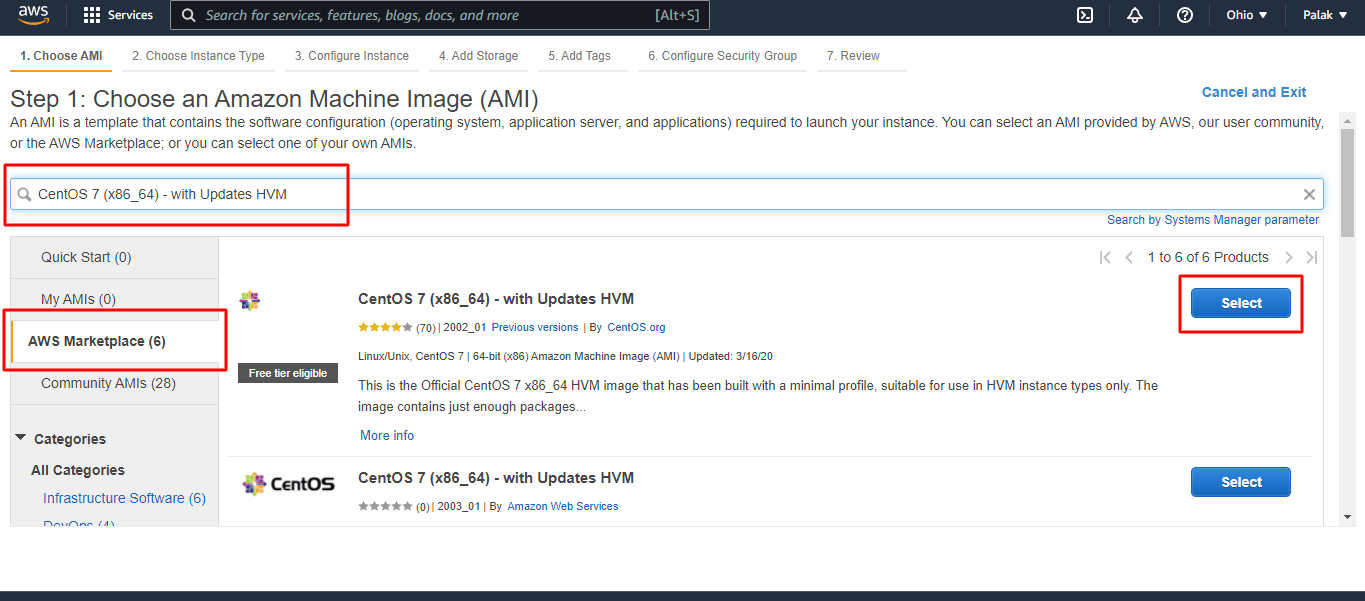
Task: Open Search by Systems Manager parameter
Action: pos(1213,220)
